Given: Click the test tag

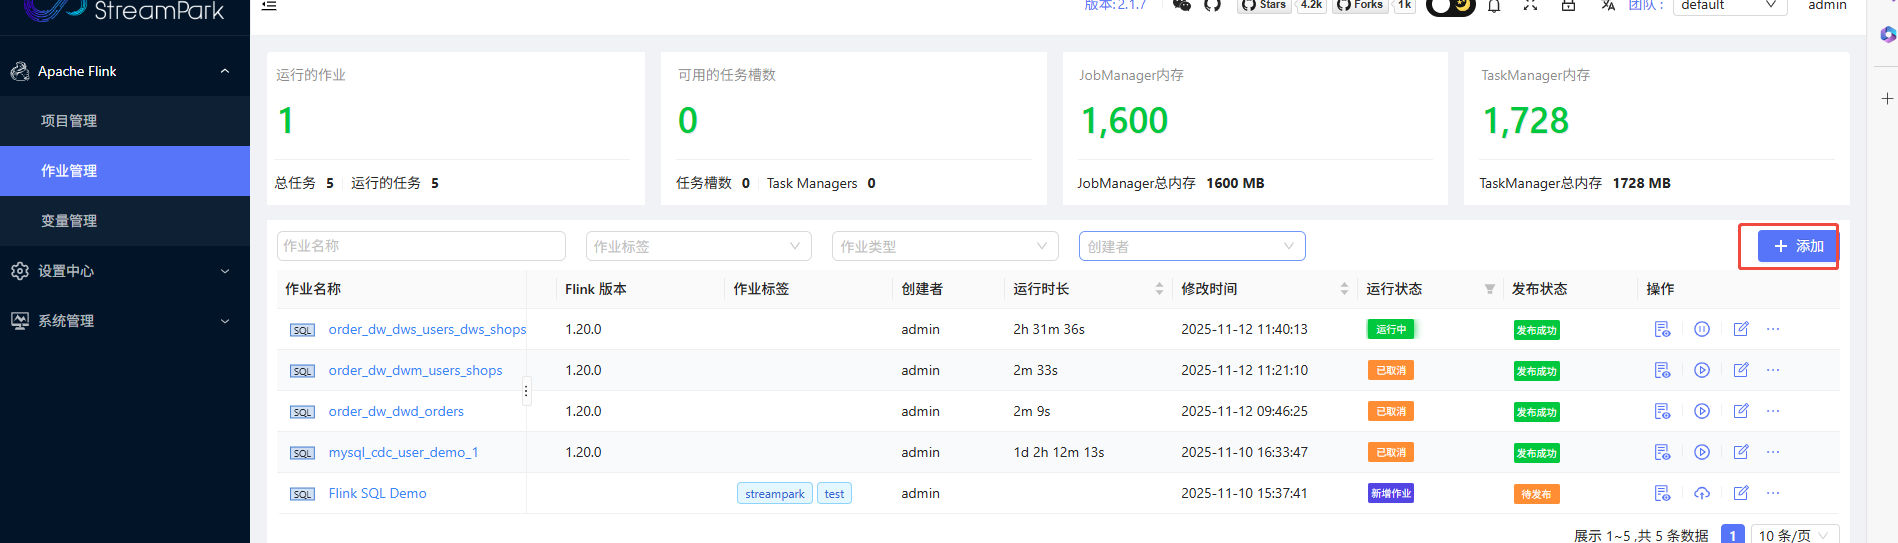Looking at the screenshot, I should pos(834,493).
